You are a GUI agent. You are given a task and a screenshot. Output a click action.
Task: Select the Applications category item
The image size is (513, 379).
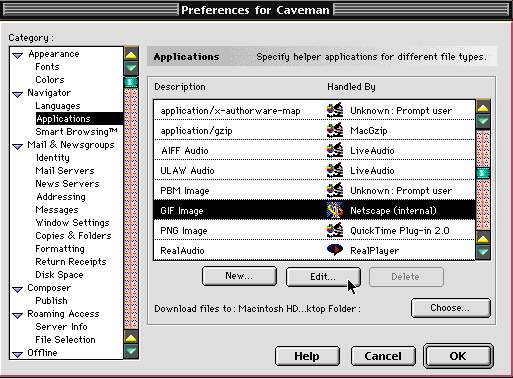79,119
